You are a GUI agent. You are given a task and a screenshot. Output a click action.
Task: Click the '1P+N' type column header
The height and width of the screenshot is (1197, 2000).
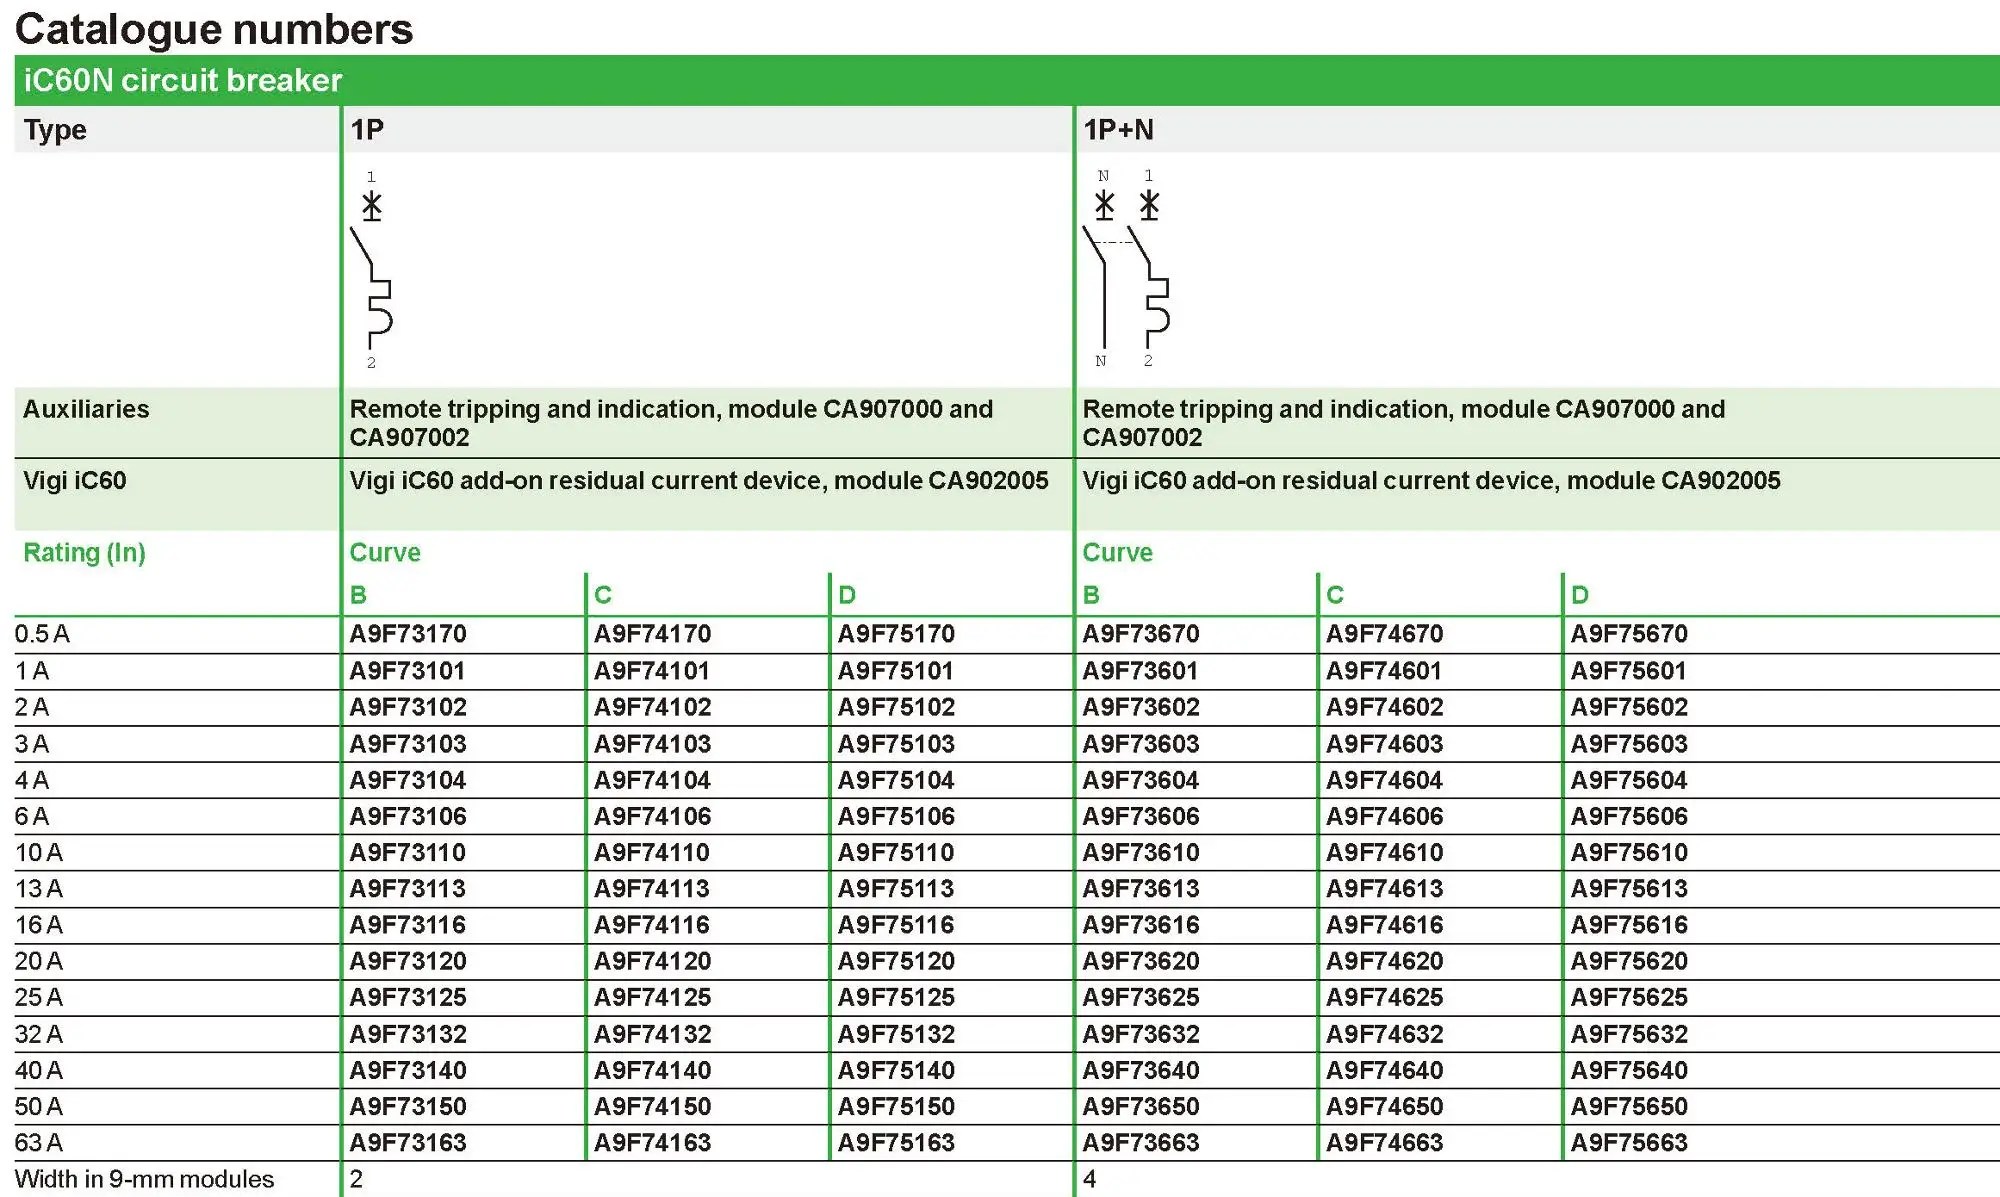coord(1118,130)
